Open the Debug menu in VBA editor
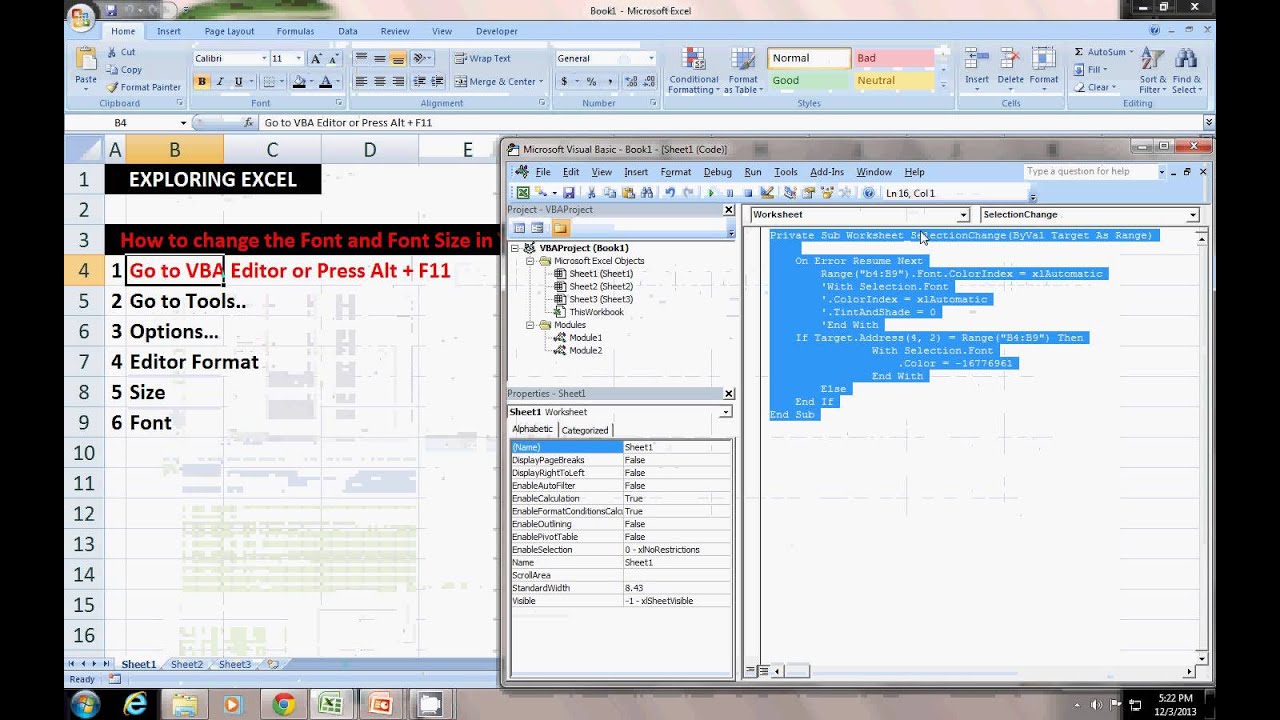Image resolution: width=1280 pixels, height=720 pixels. (717, 172)
